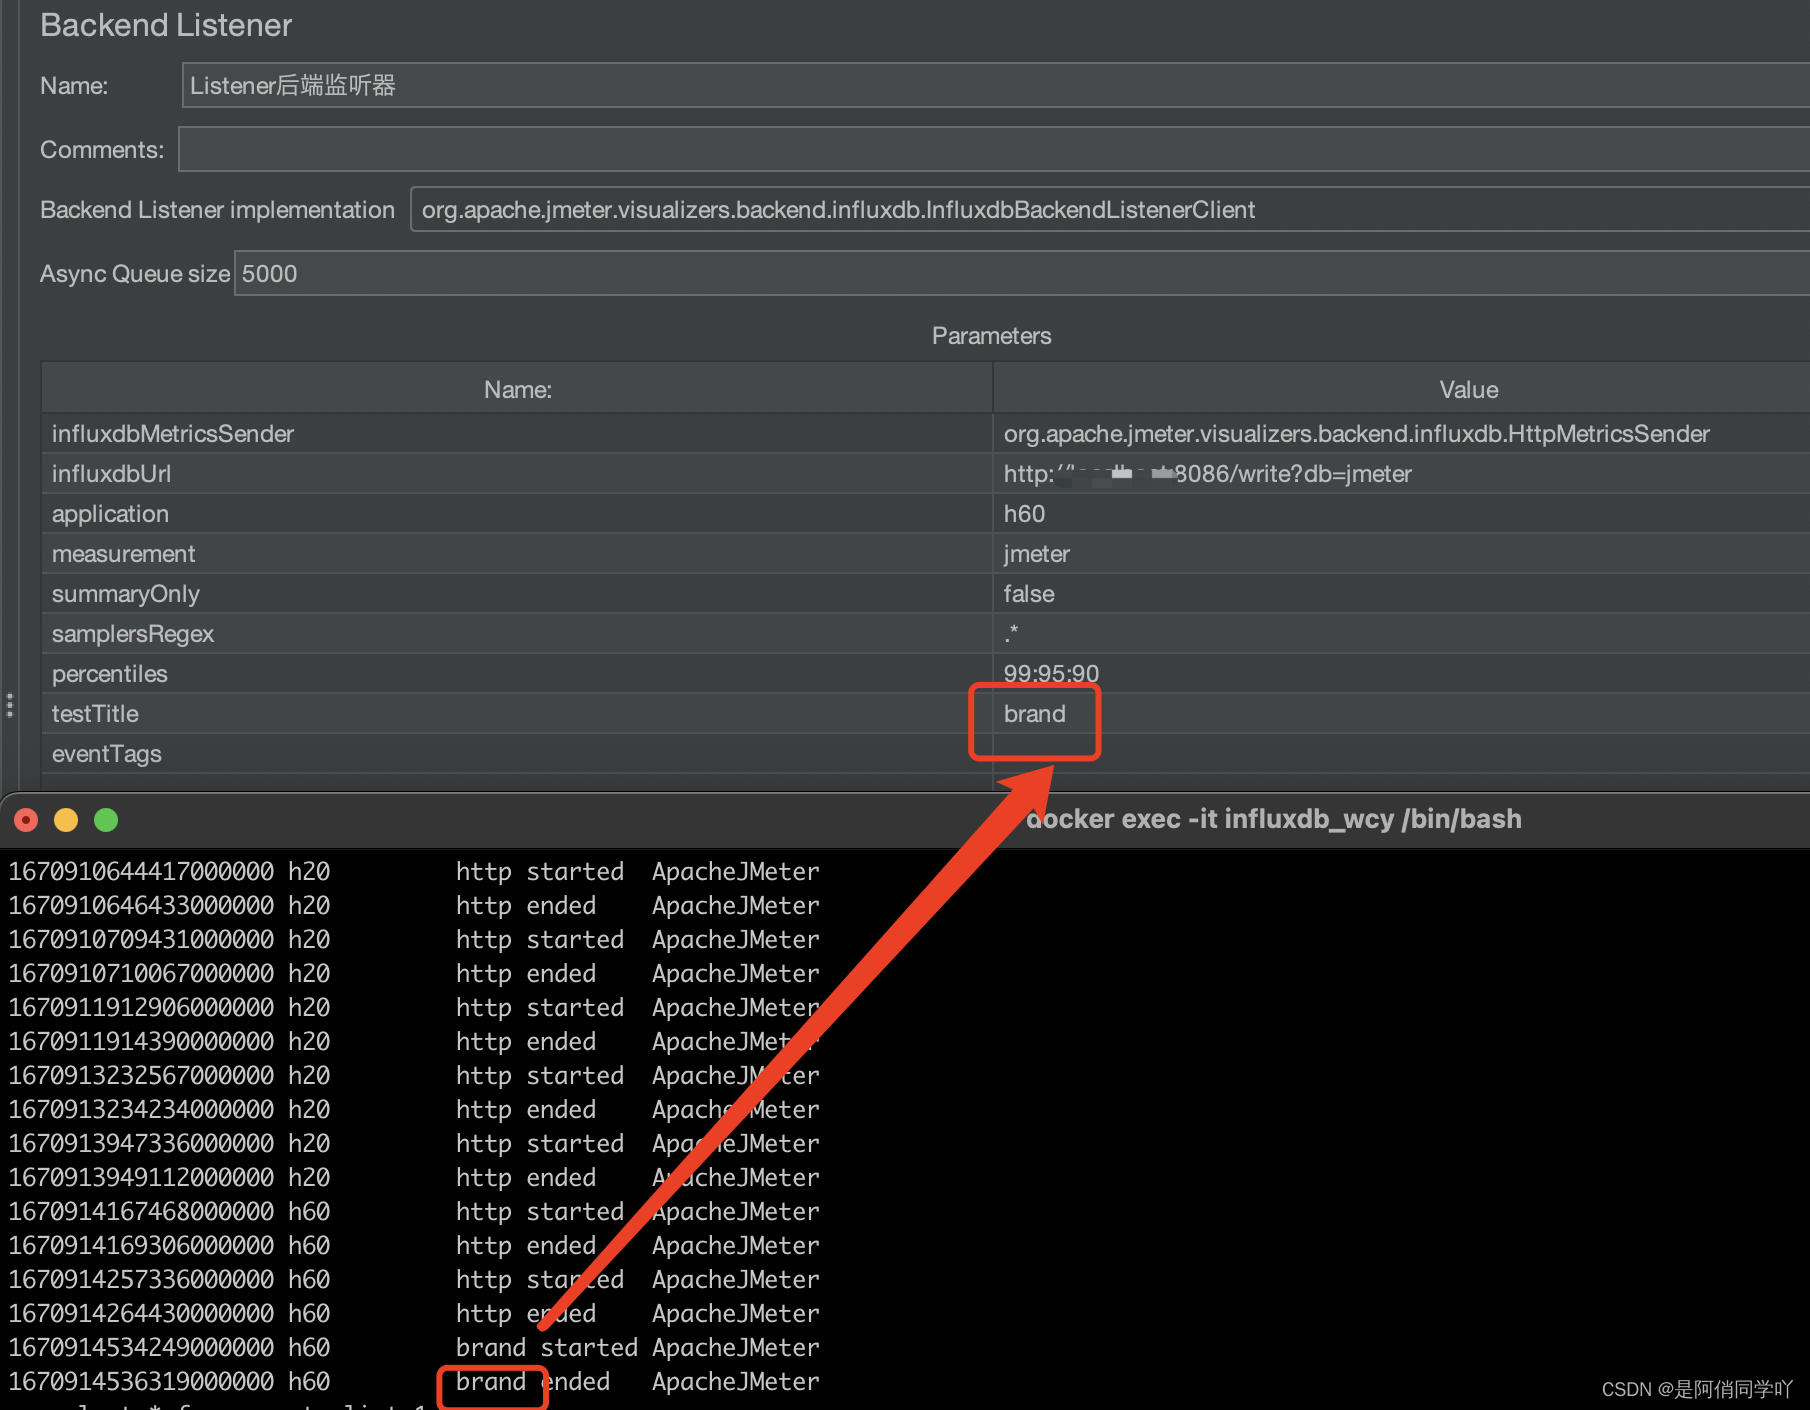This screenshot has height=1410, width=1810.
Task: Click the Value column header in Parameters table
Action: [x=1401, y=389]
